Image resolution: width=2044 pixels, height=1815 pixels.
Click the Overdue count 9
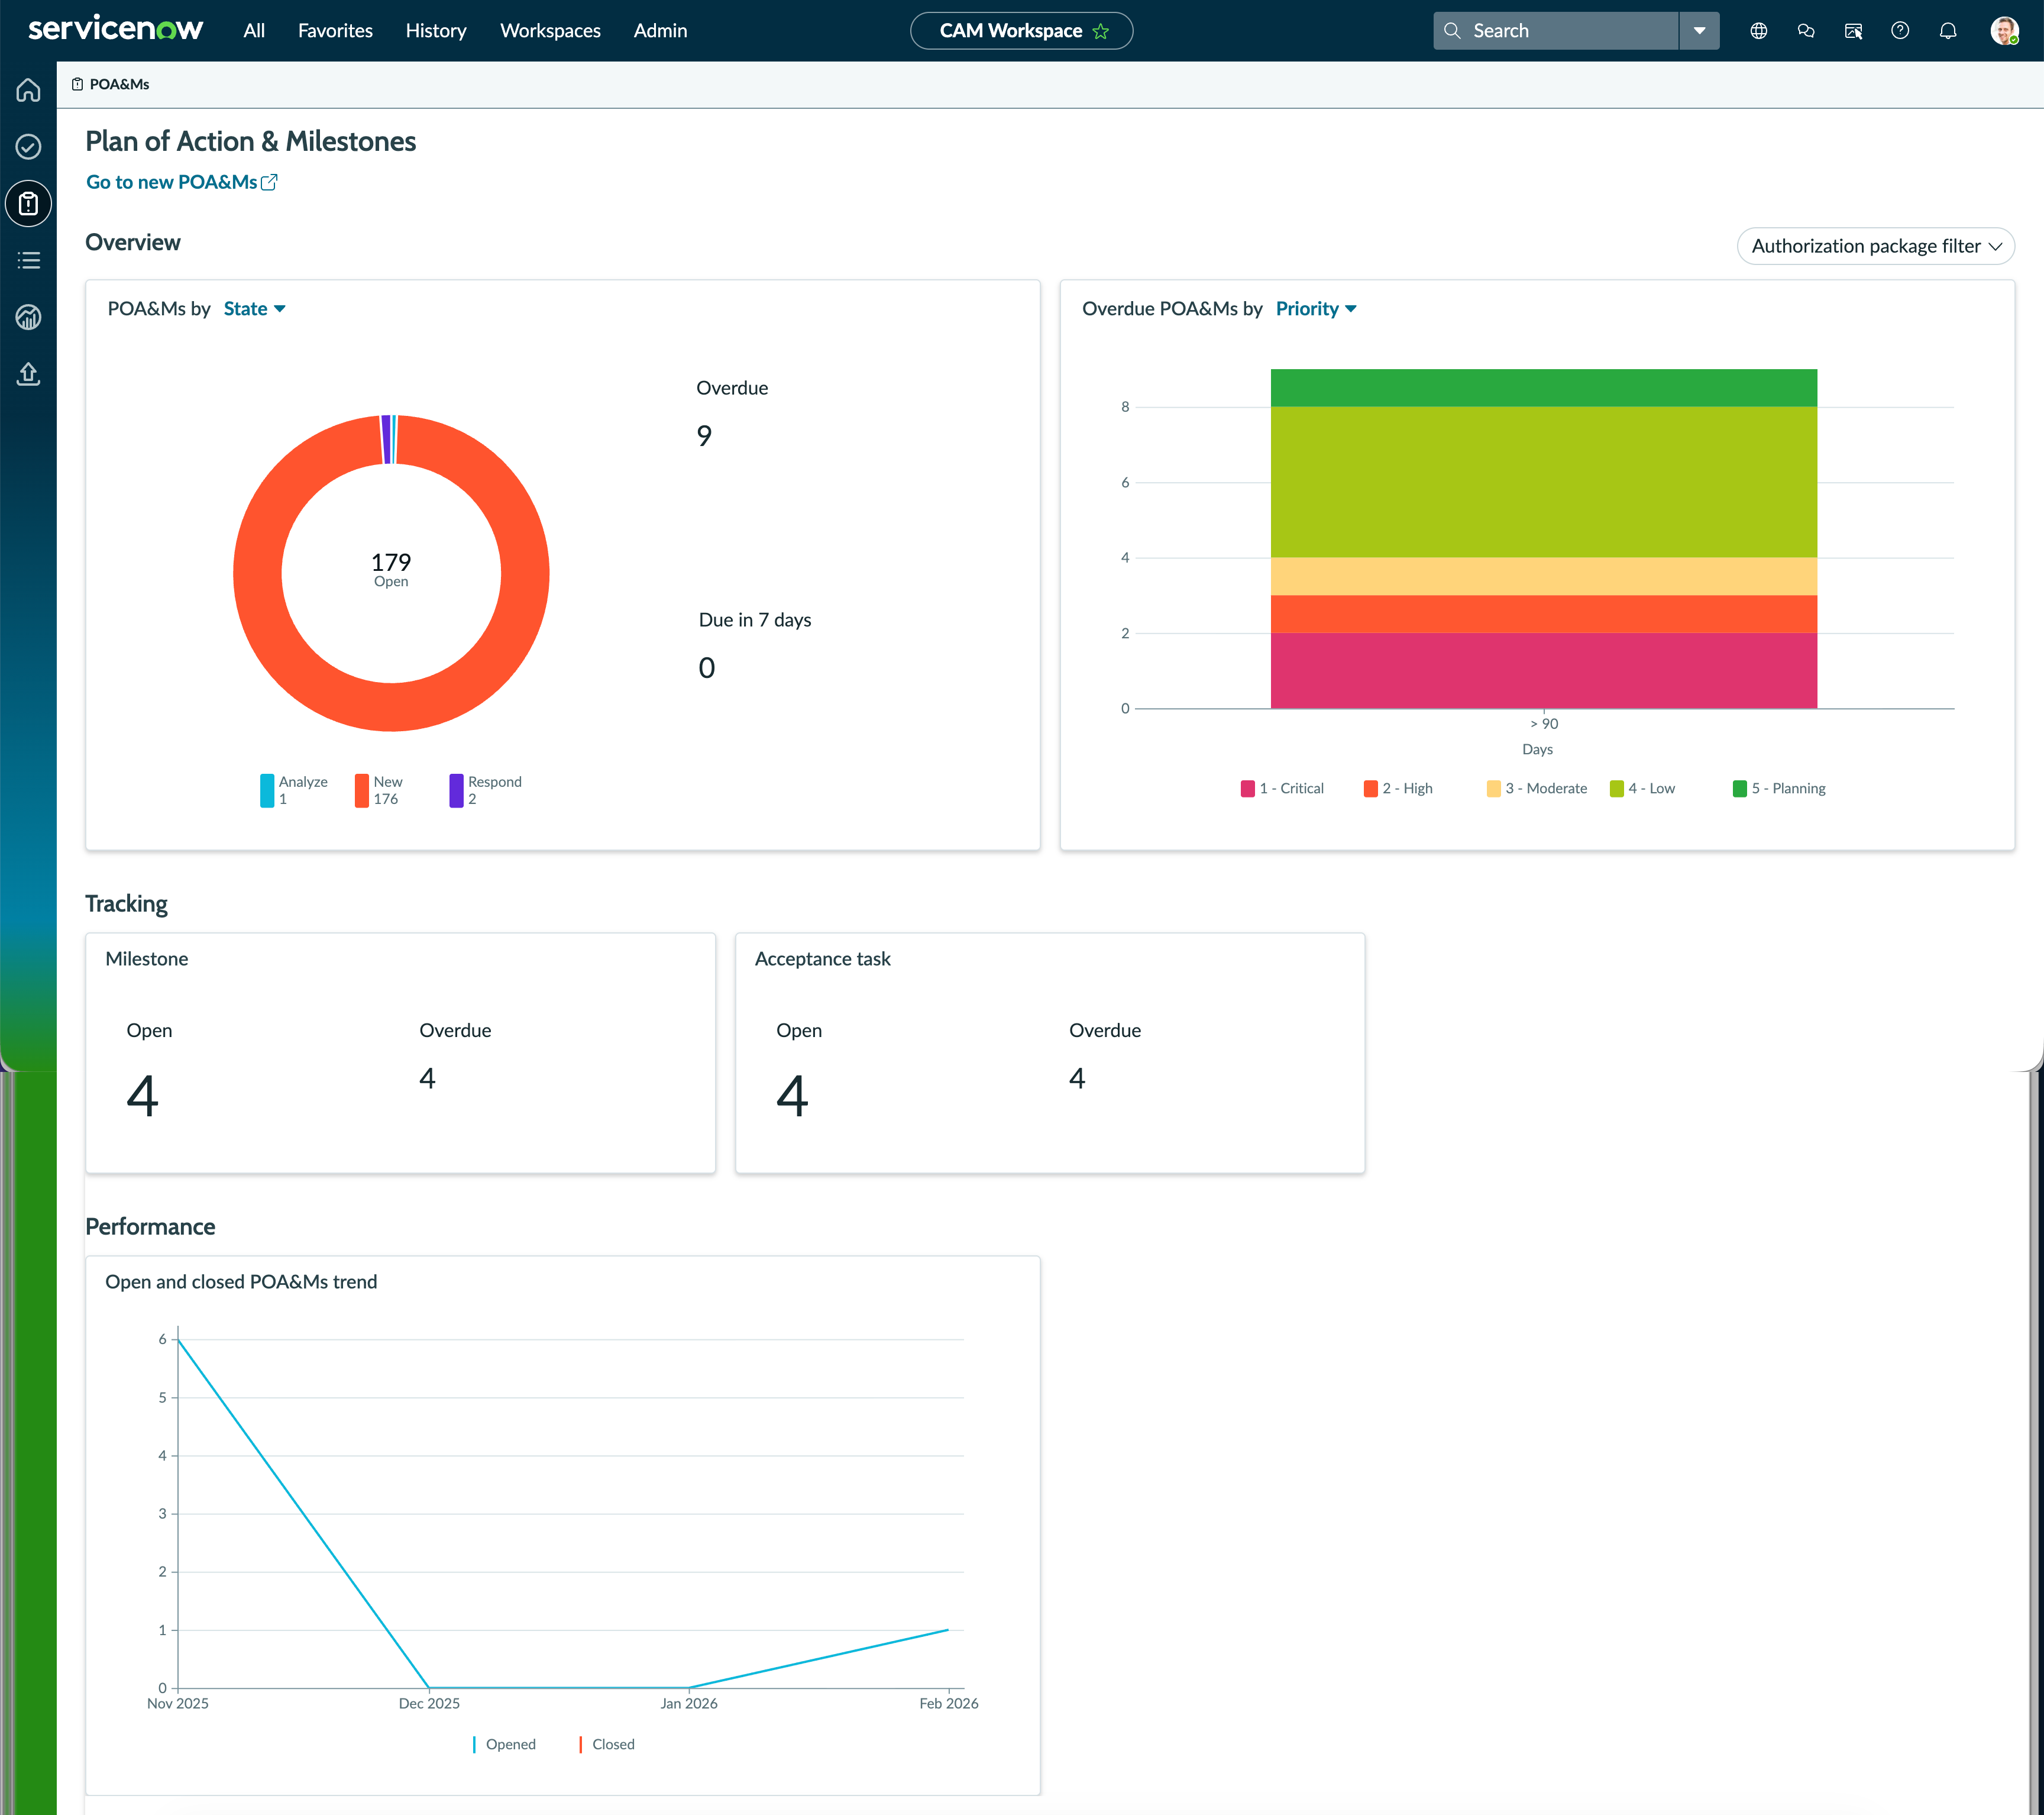[704, 436]
